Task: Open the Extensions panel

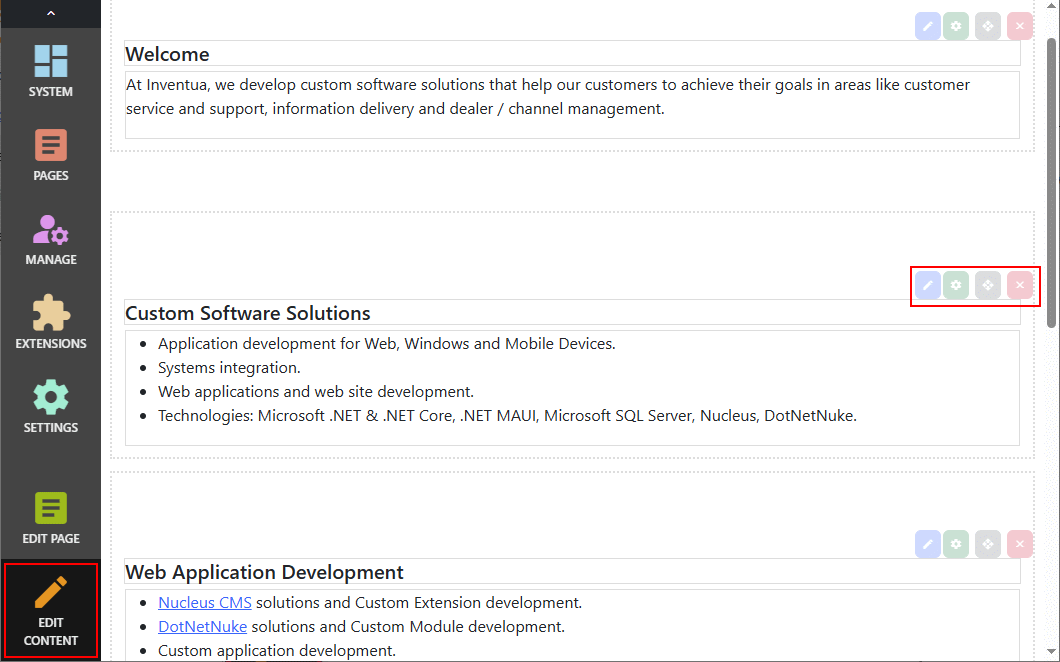Action: 50,323
